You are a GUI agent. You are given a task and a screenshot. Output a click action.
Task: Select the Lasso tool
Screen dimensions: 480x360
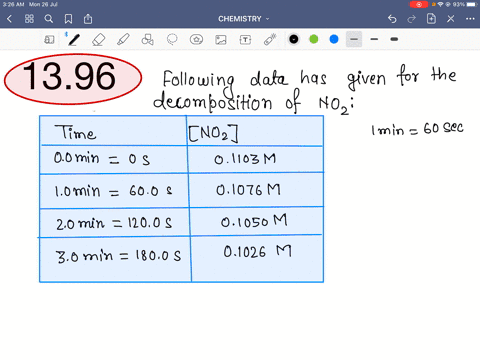[x=172, y=40]
